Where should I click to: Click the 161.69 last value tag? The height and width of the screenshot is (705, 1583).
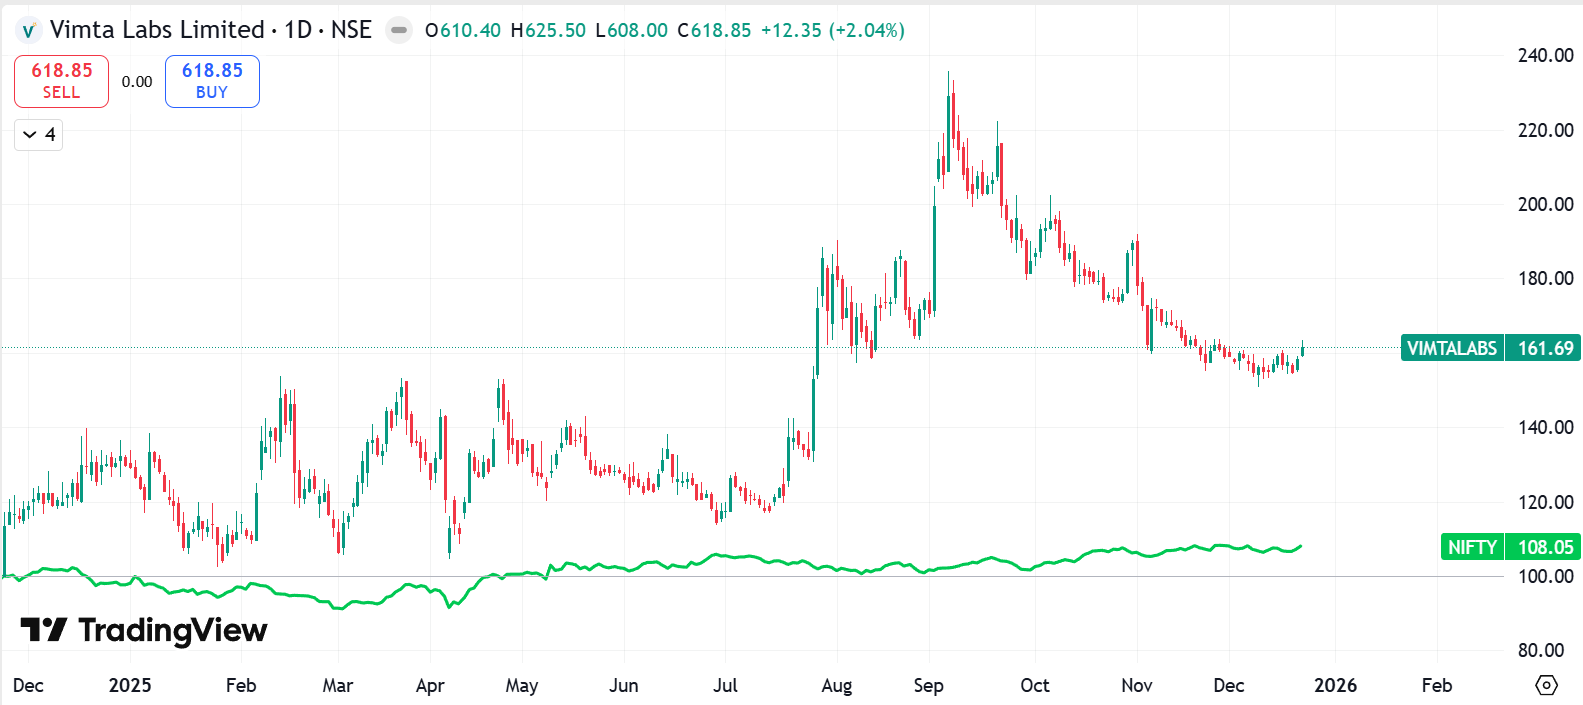[x=1544, y=348]
